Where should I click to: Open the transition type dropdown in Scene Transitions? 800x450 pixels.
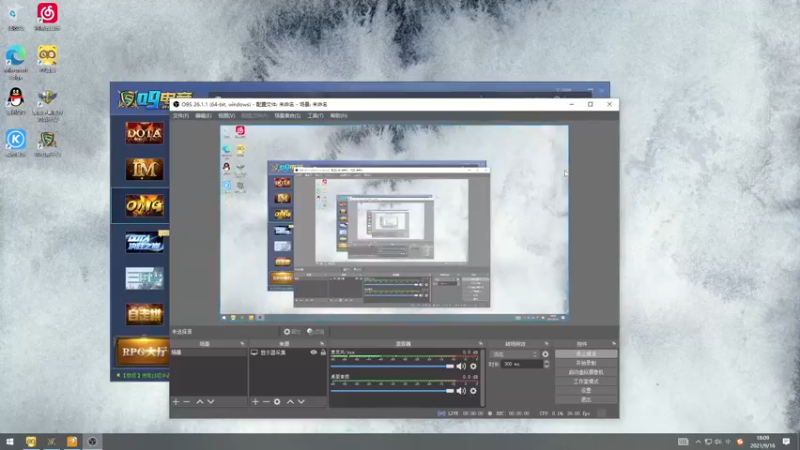[514, 354]
